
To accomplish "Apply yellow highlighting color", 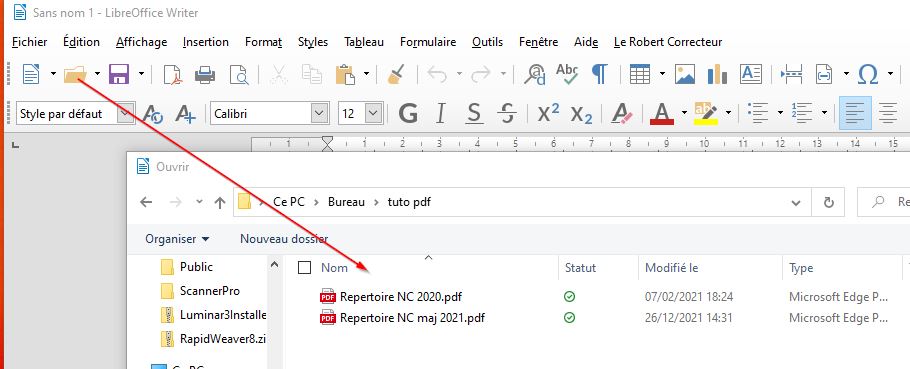I will click(x=706, y=114).
